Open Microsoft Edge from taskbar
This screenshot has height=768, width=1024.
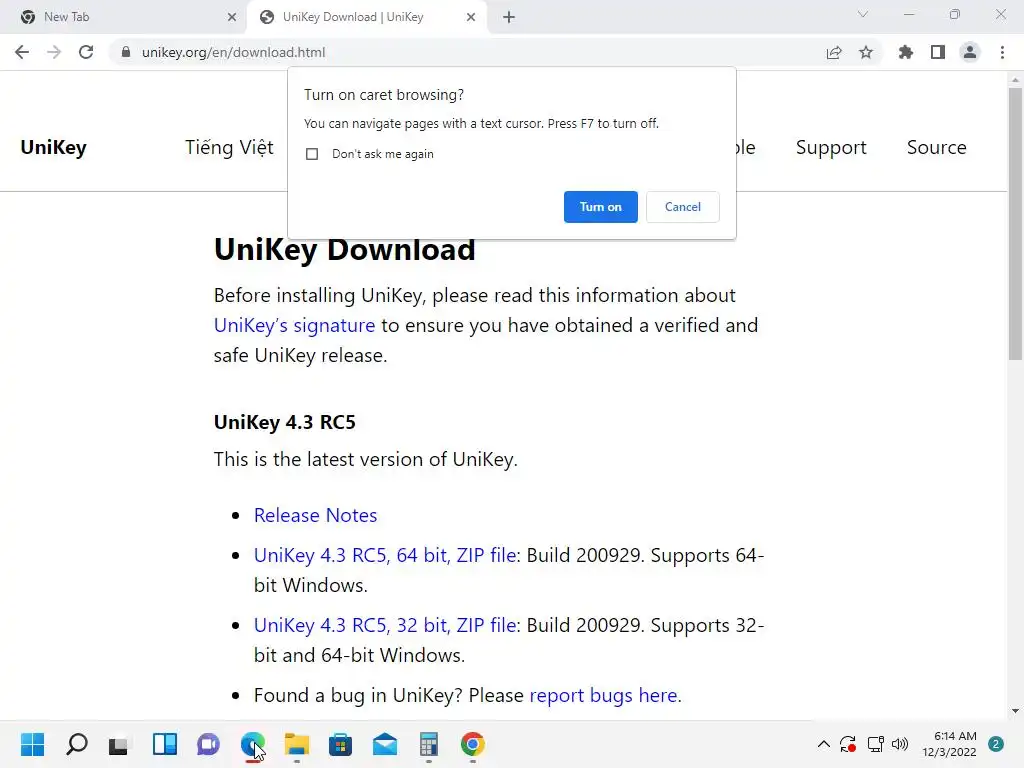point(253,744)
